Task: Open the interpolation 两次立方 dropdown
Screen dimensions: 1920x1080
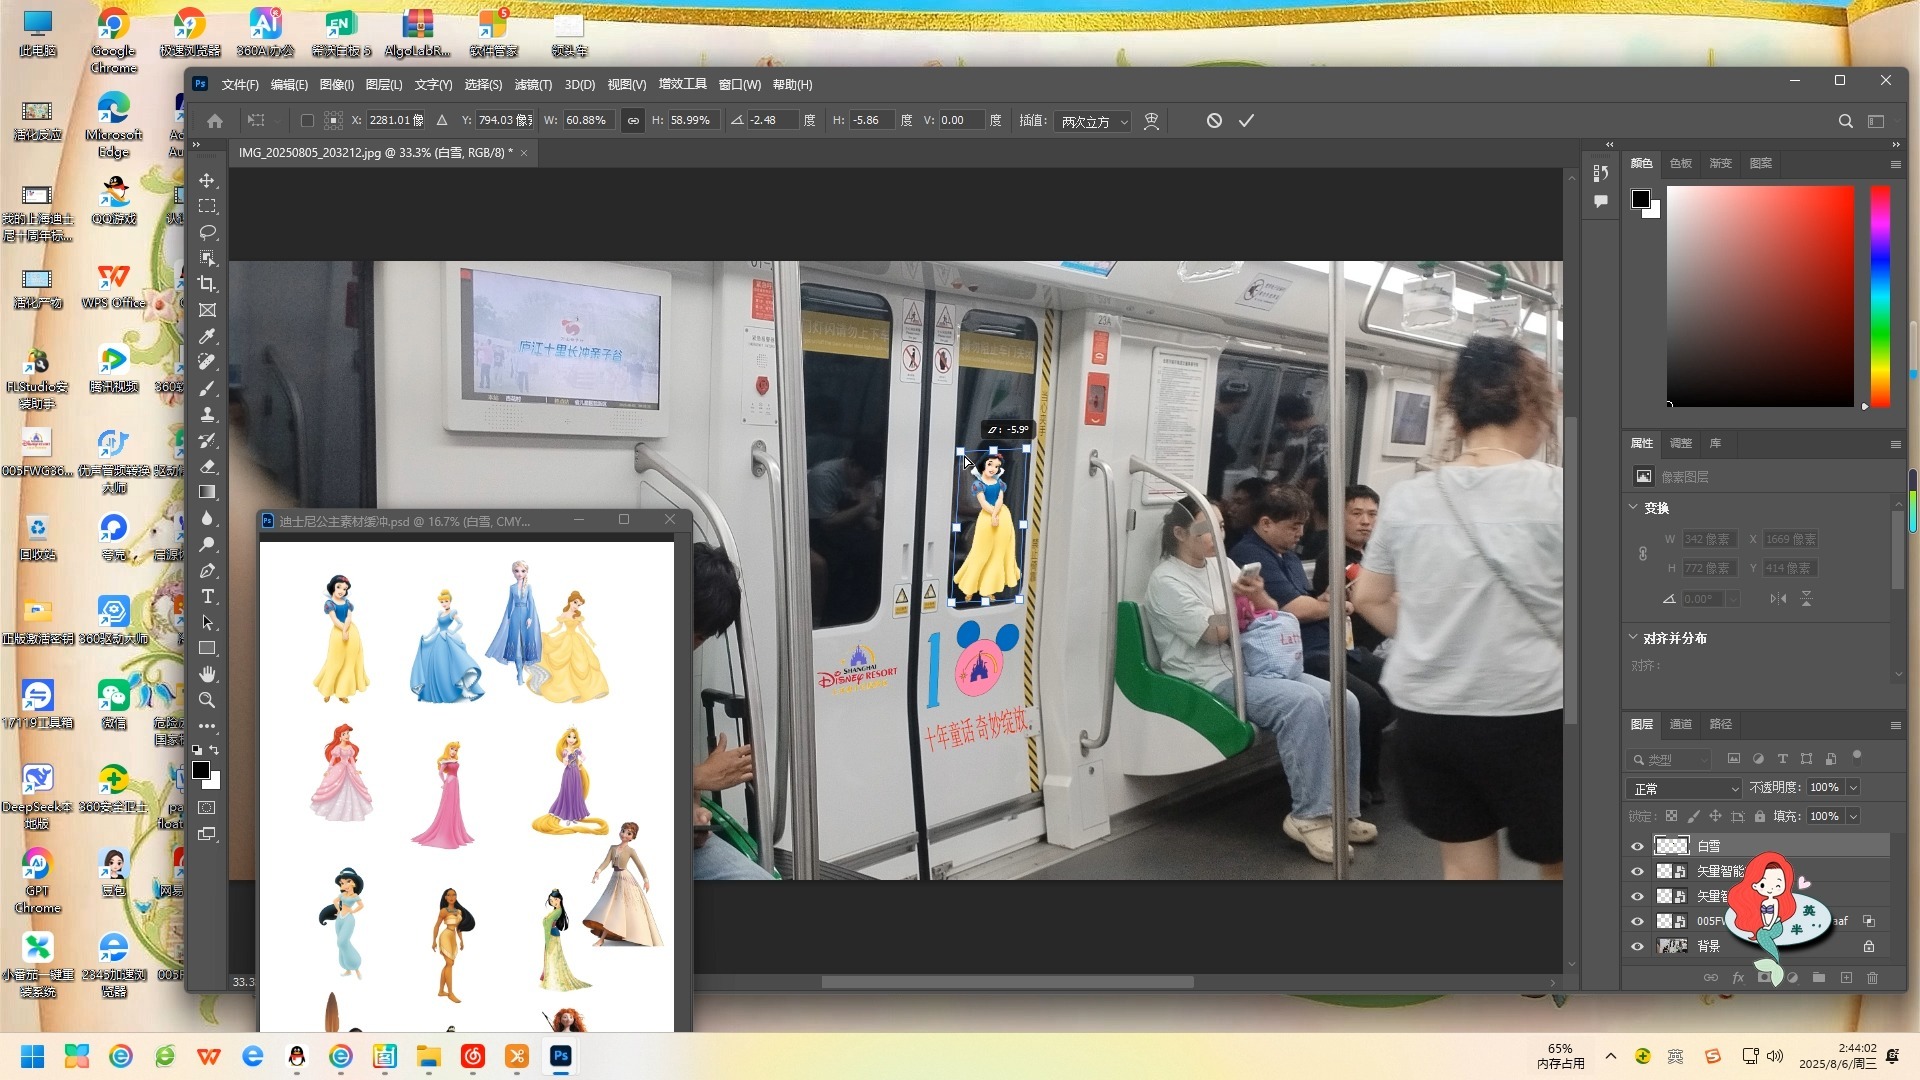Action: (1094, 121)
